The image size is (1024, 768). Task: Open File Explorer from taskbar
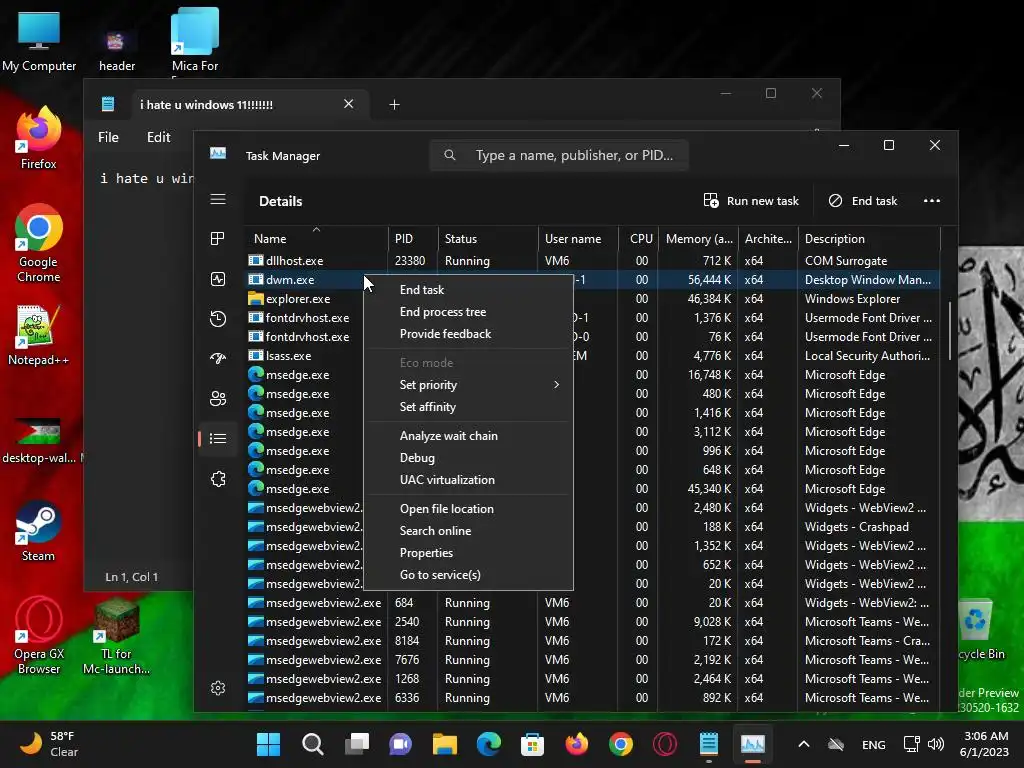(x=445, y=744)
